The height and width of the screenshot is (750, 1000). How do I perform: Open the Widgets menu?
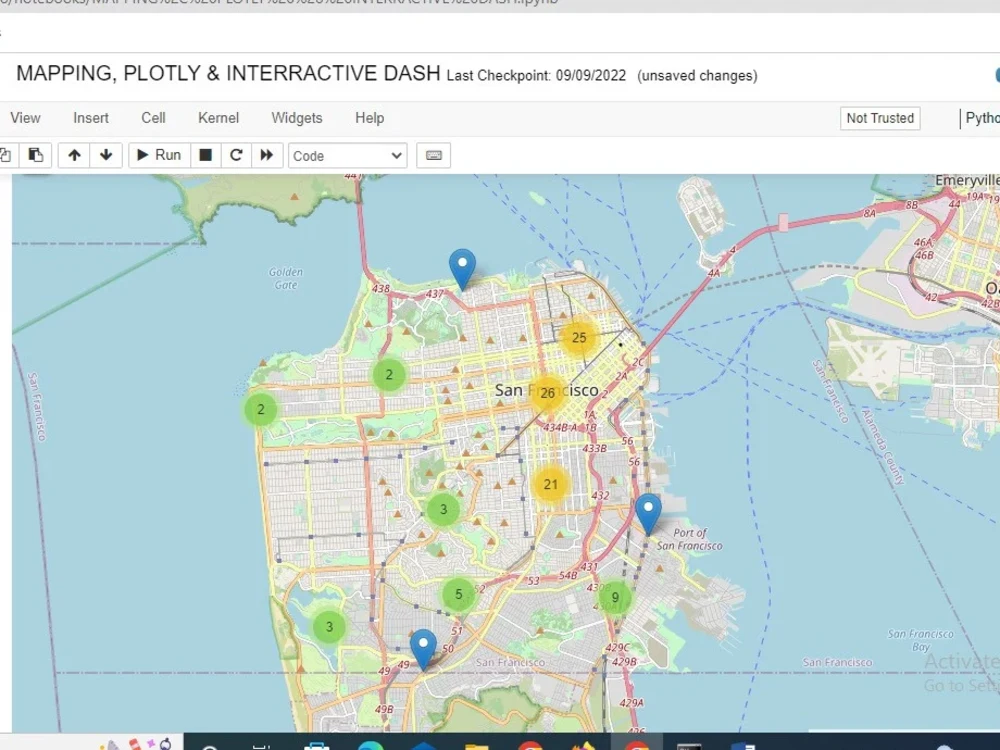coord(296,118)
